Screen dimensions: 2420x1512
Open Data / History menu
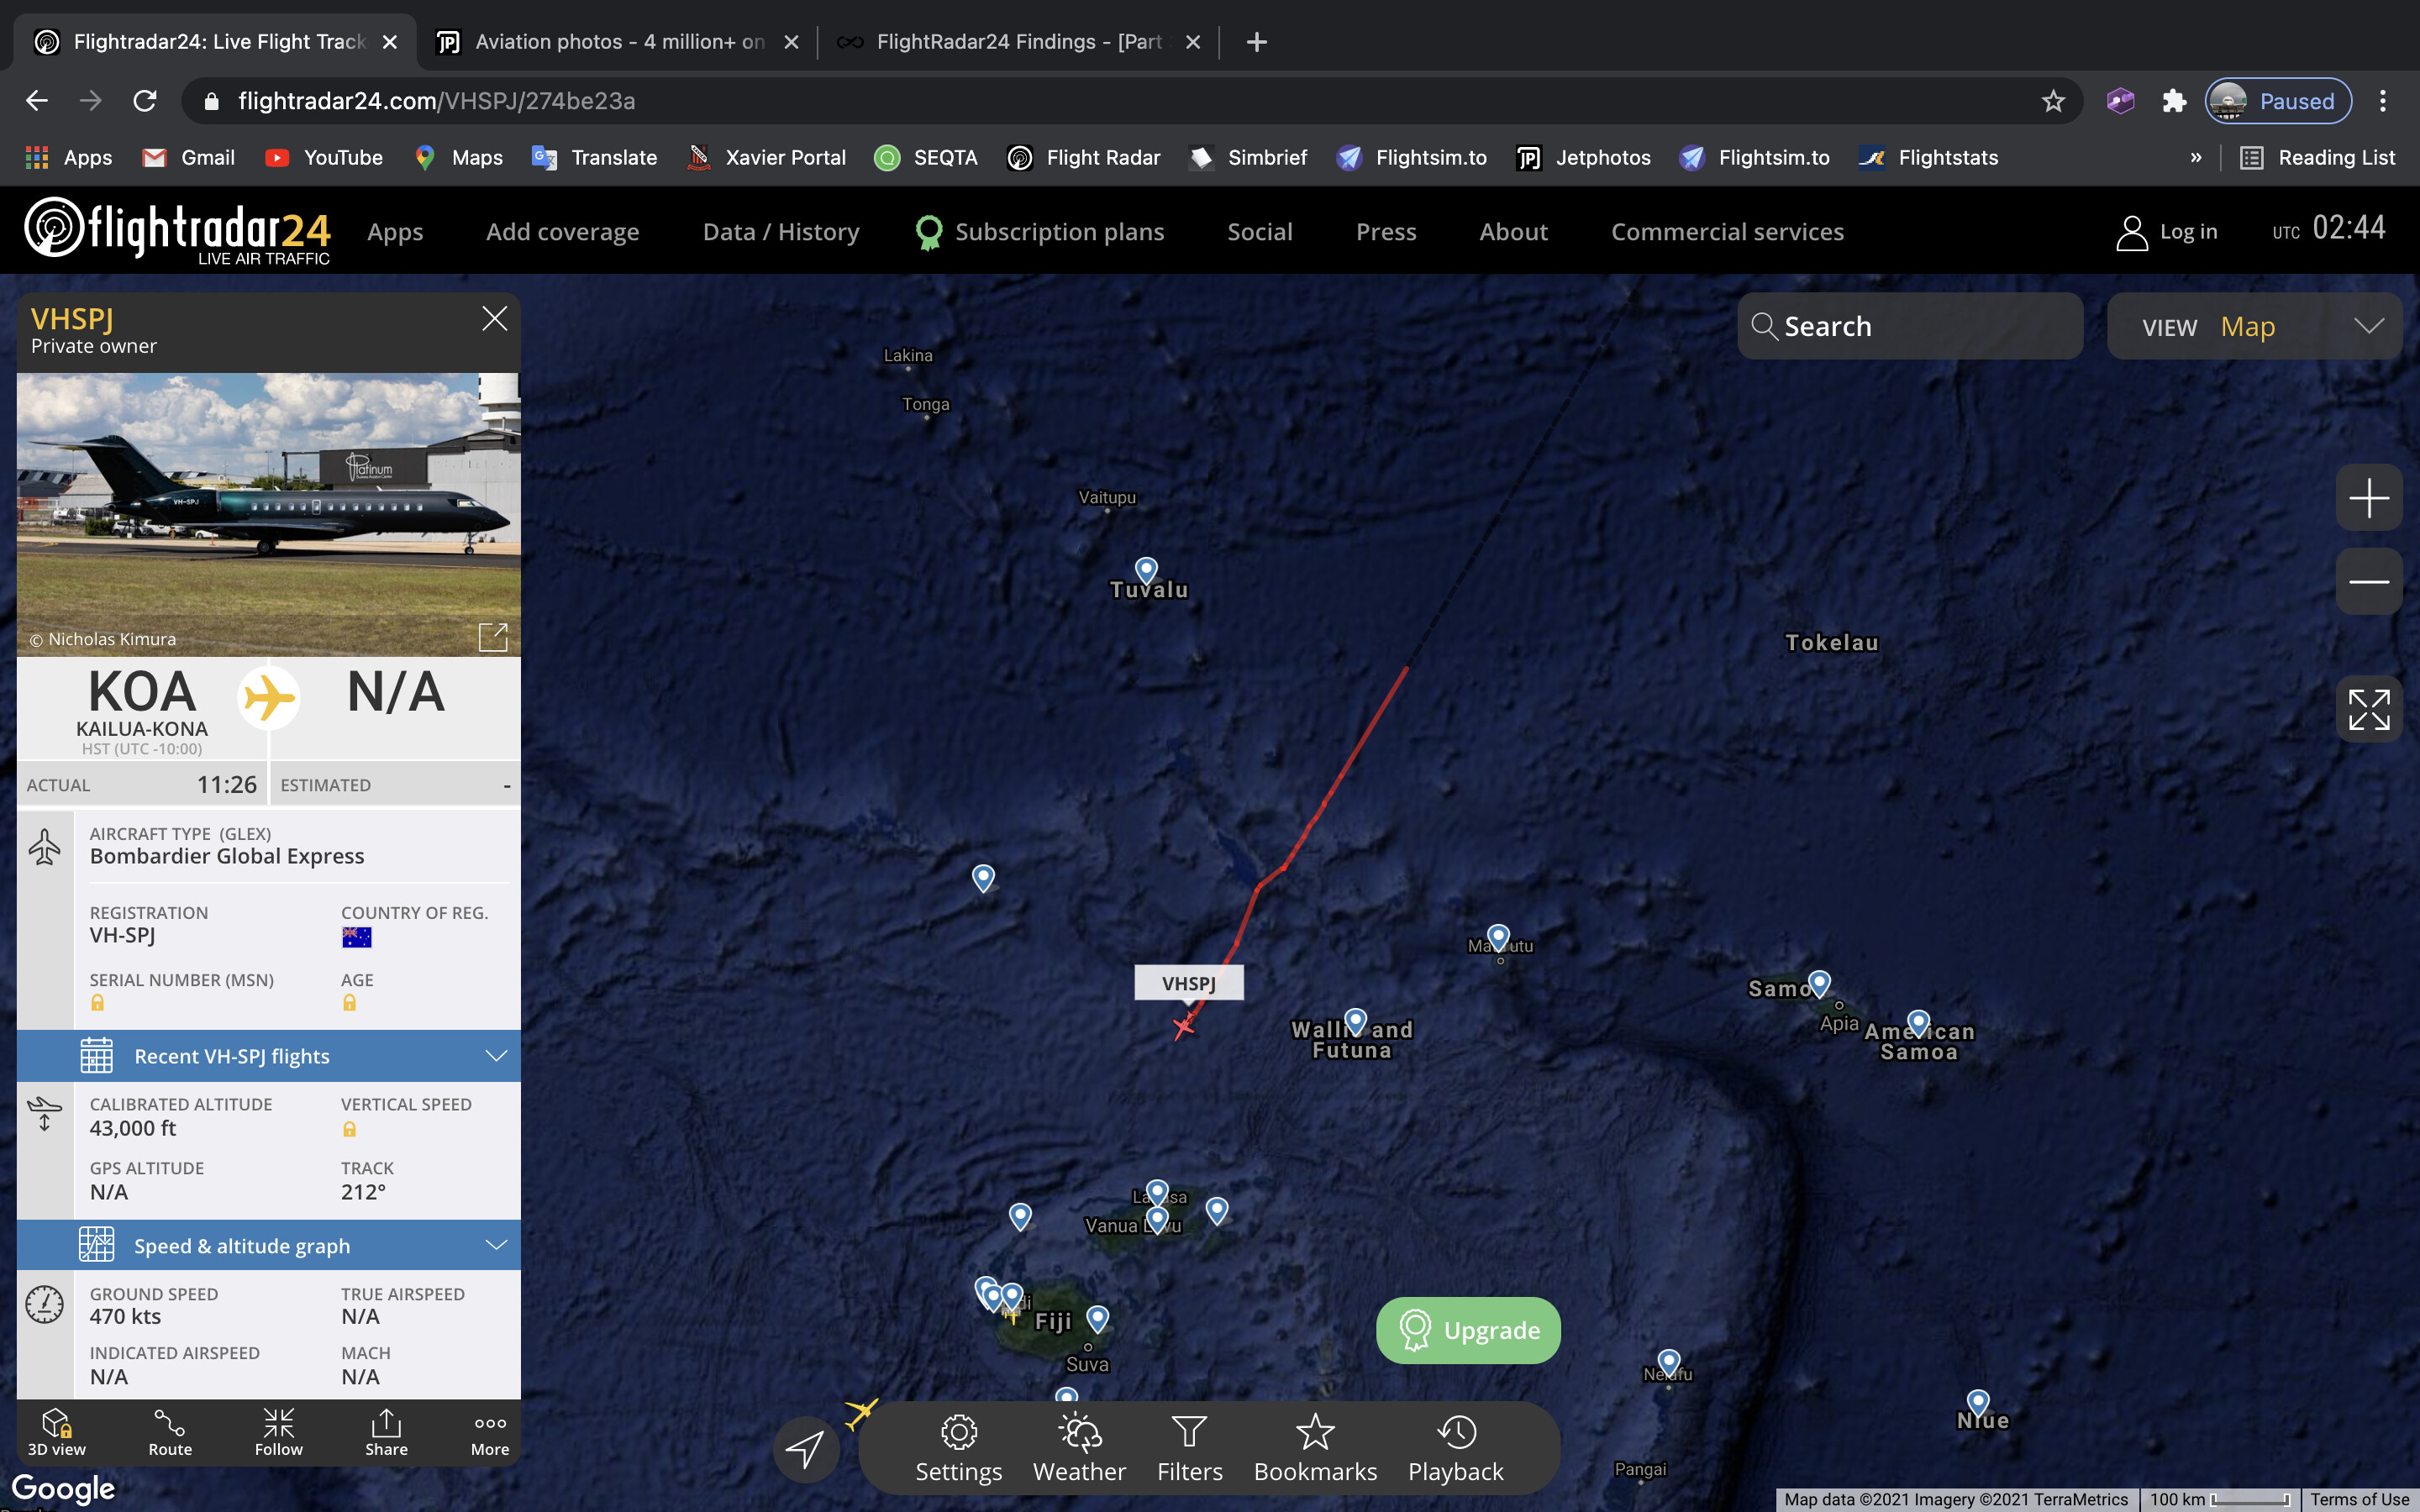(x=781, y=232)
